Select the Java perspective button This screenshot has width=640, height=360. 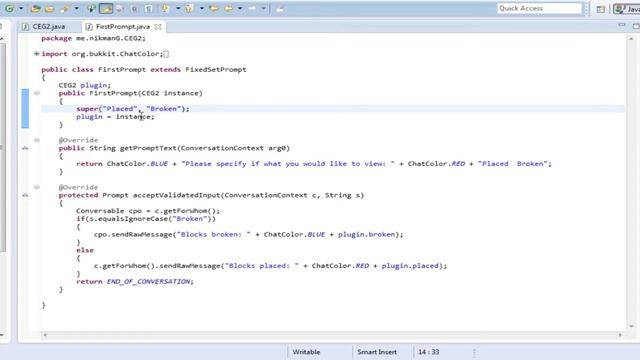point(627,9)
